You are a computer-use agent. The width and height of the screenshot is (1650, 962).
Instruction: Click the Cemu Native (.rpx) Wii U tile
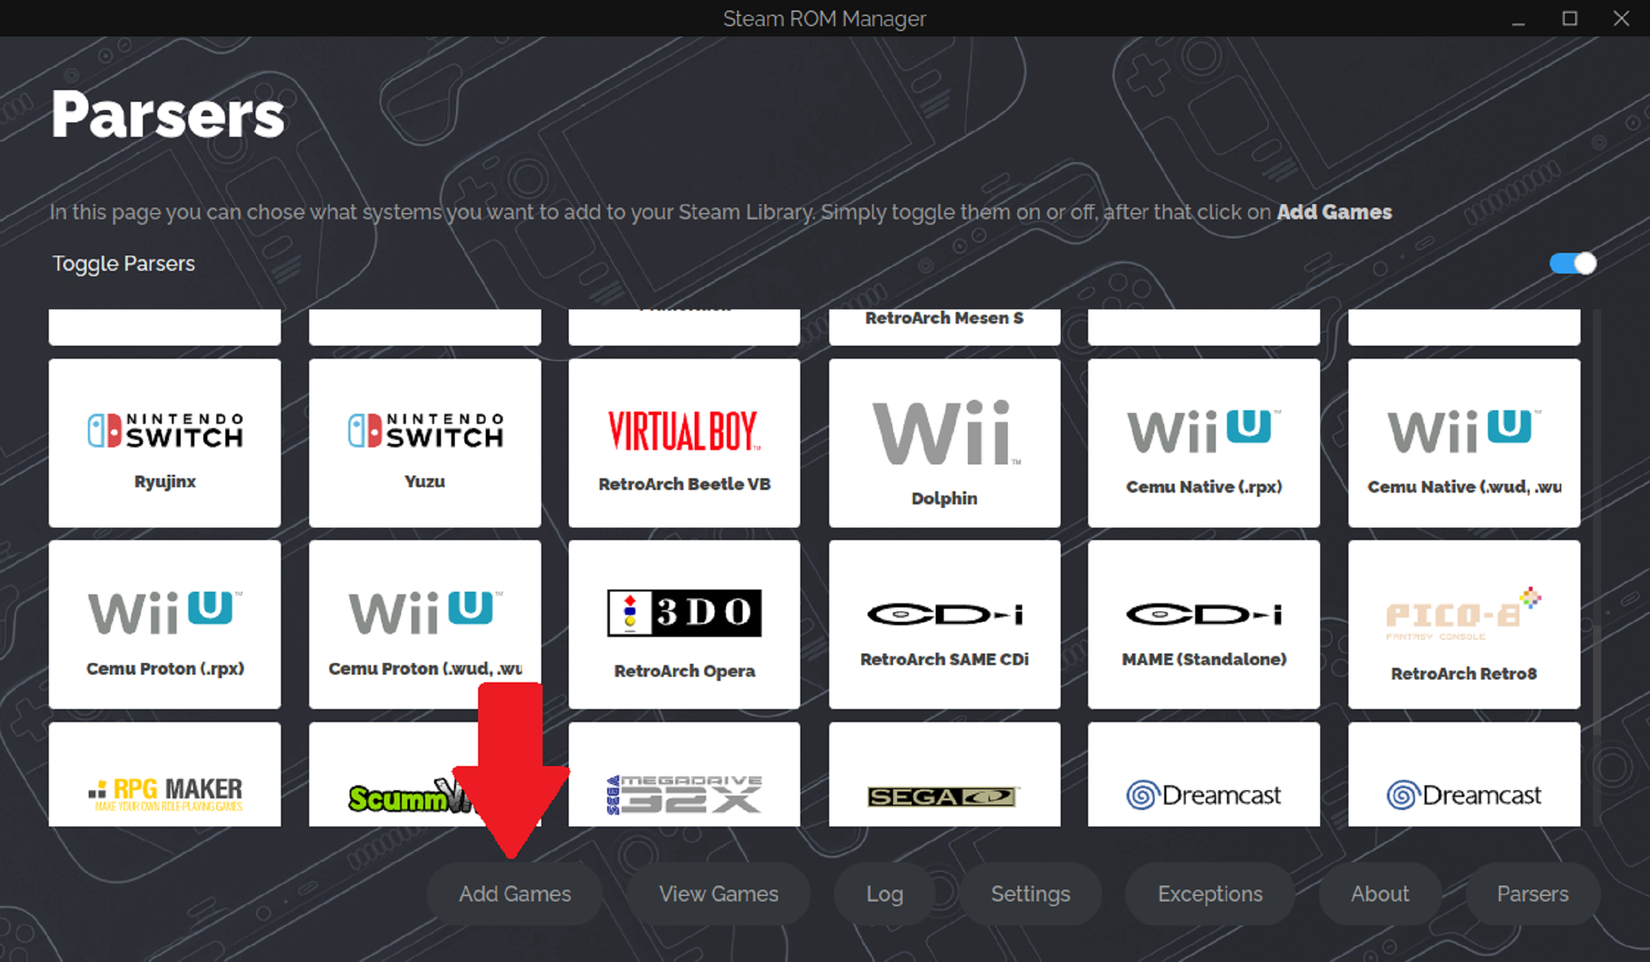tap(1203, 443)
